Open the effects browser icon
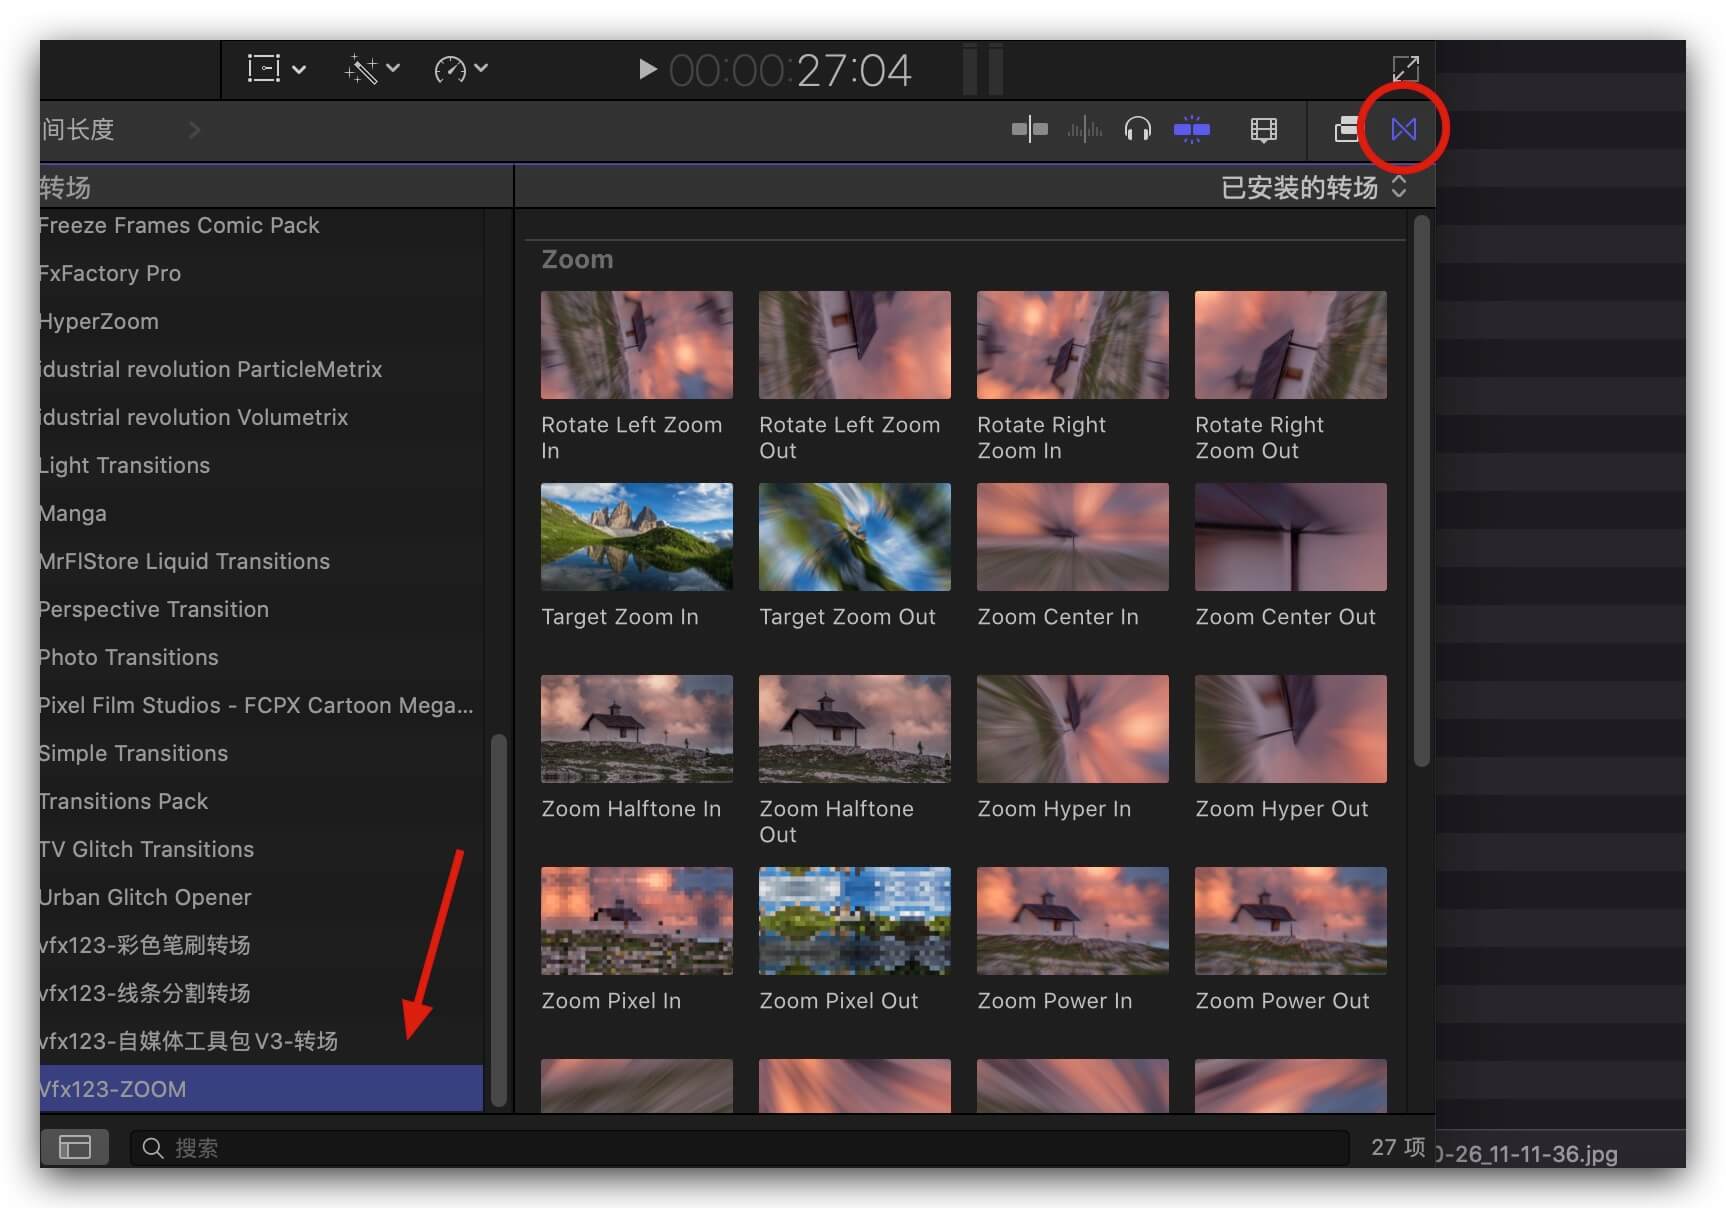 (1347, 129)
